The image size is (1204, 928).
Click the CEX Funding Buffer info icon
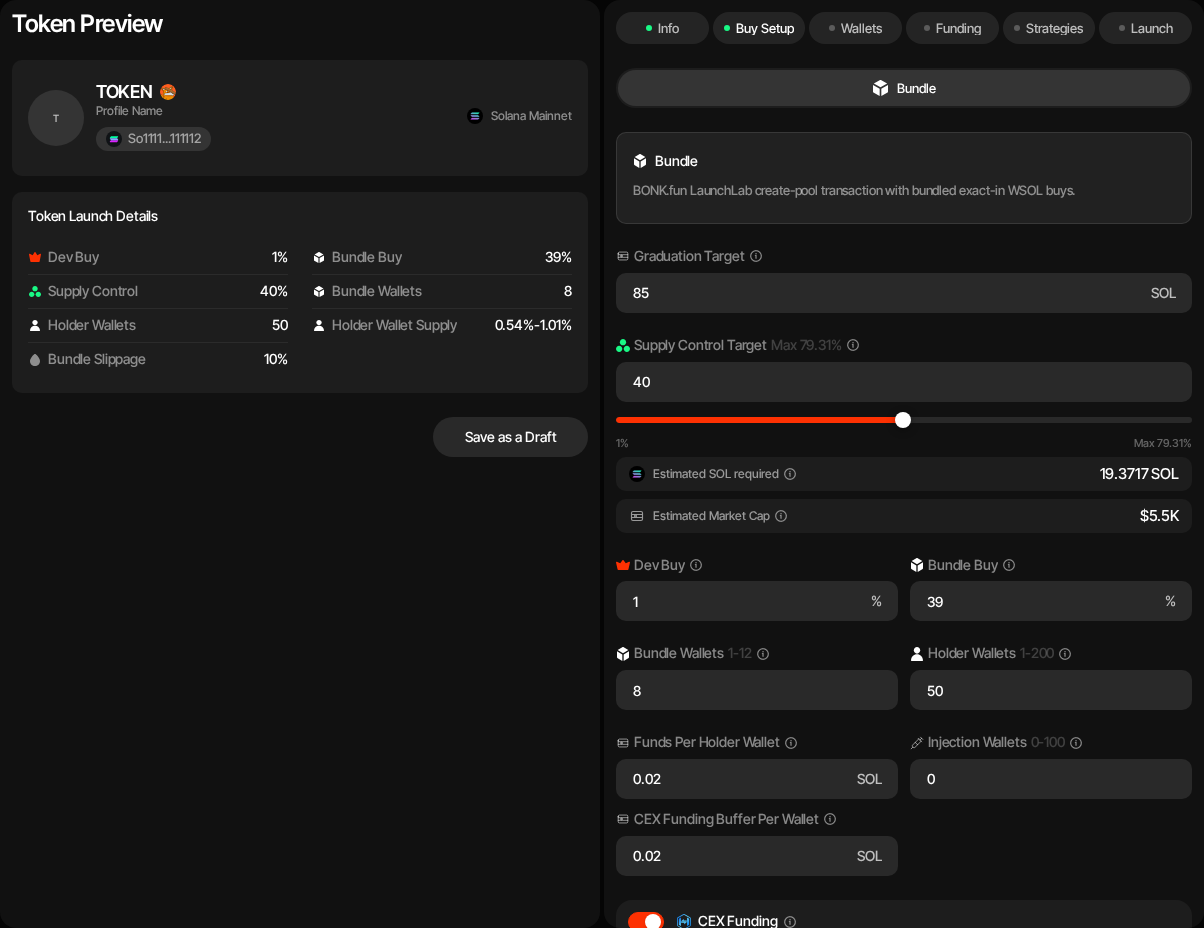point(830,819)
